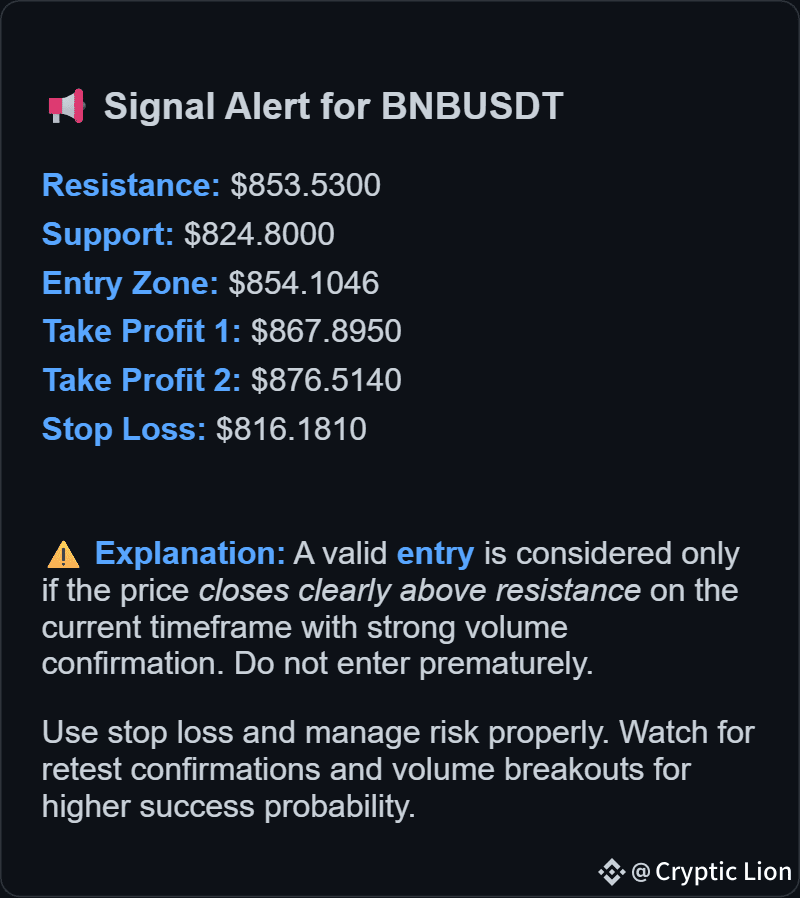Open the @Cryptic Lion watermark handle
Image resolution: width=800 pixels, height=898 pixels.
pyautogui.click(x=711, y=872)
